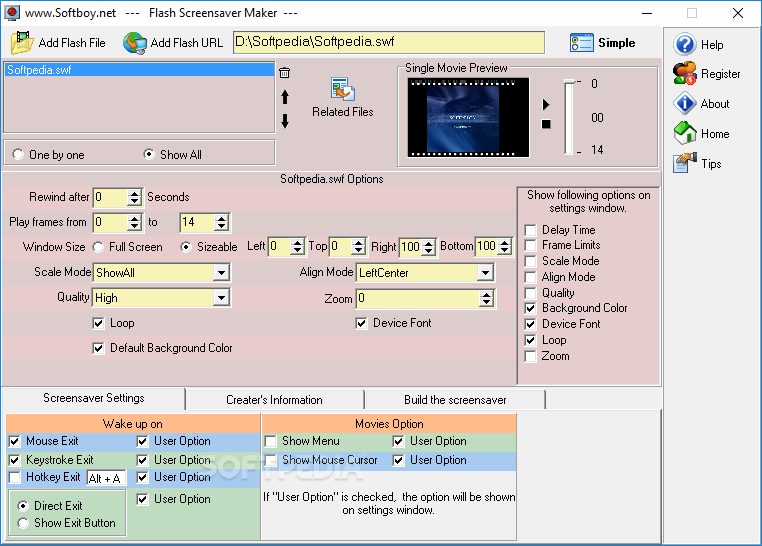Open Help
Viewport: 762px width, 546px height.
[x=698, y=45]
